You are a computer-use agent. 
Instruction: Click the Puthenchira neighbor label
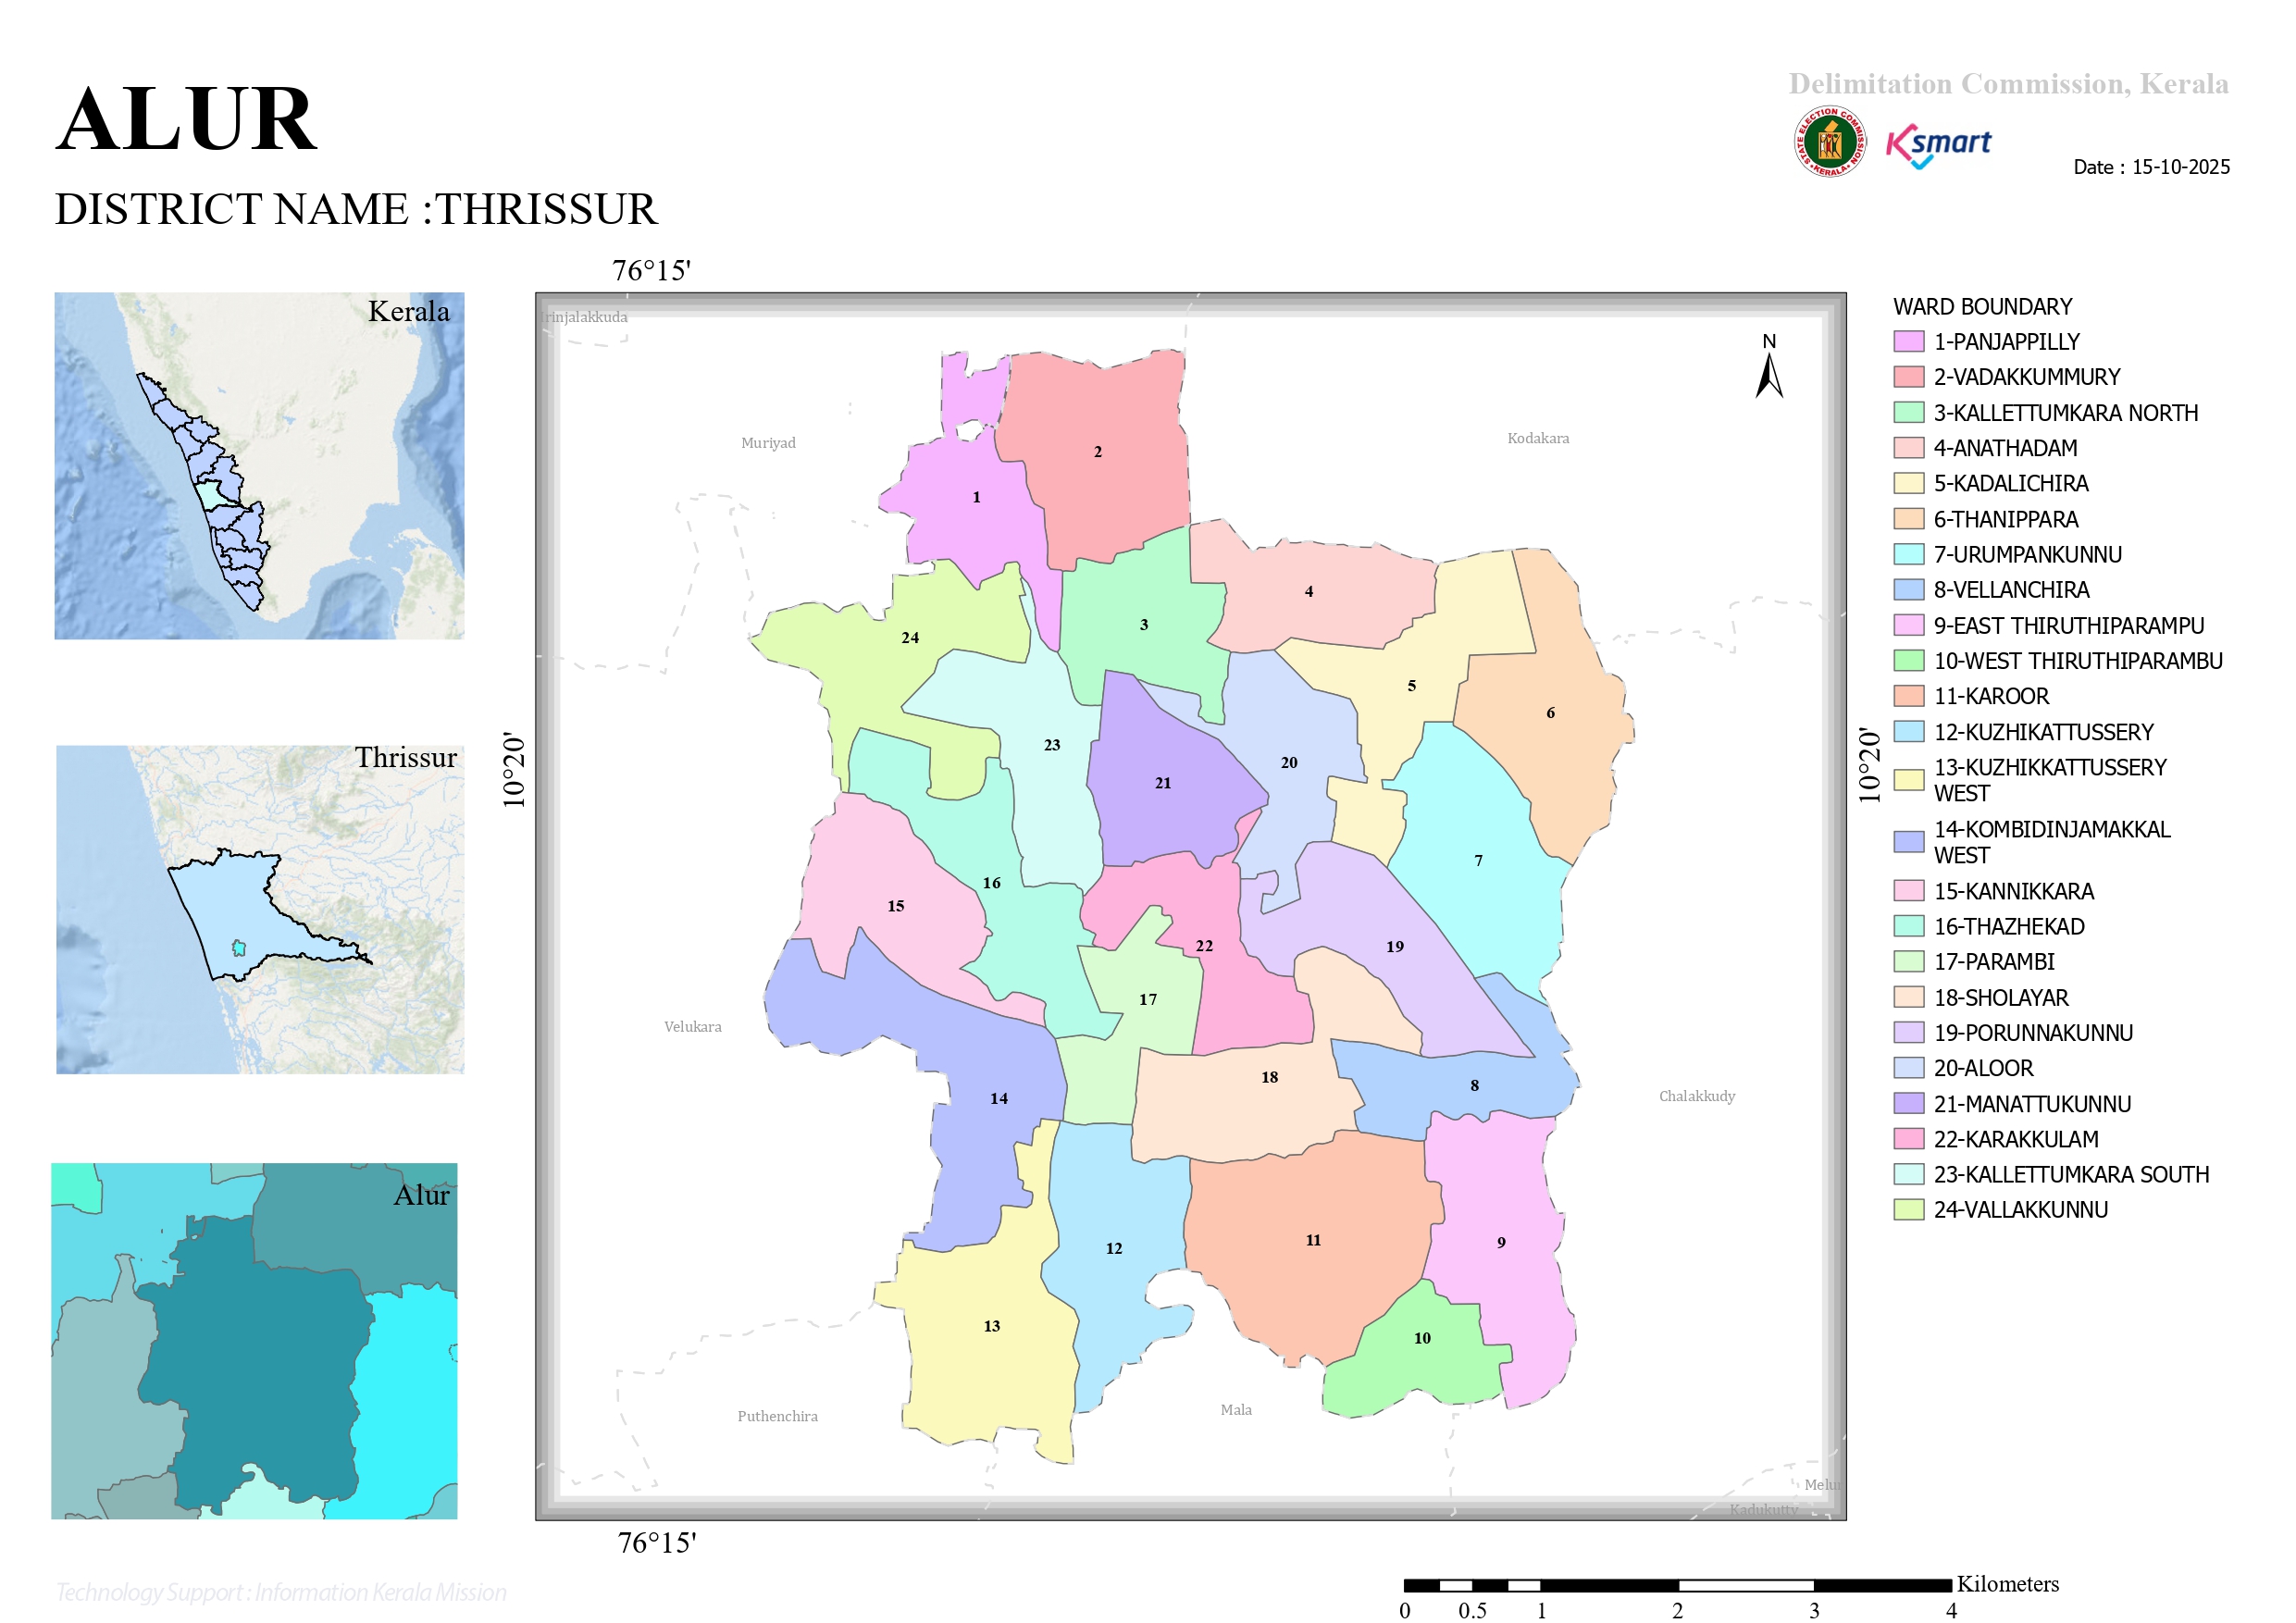pos(777,1416)
